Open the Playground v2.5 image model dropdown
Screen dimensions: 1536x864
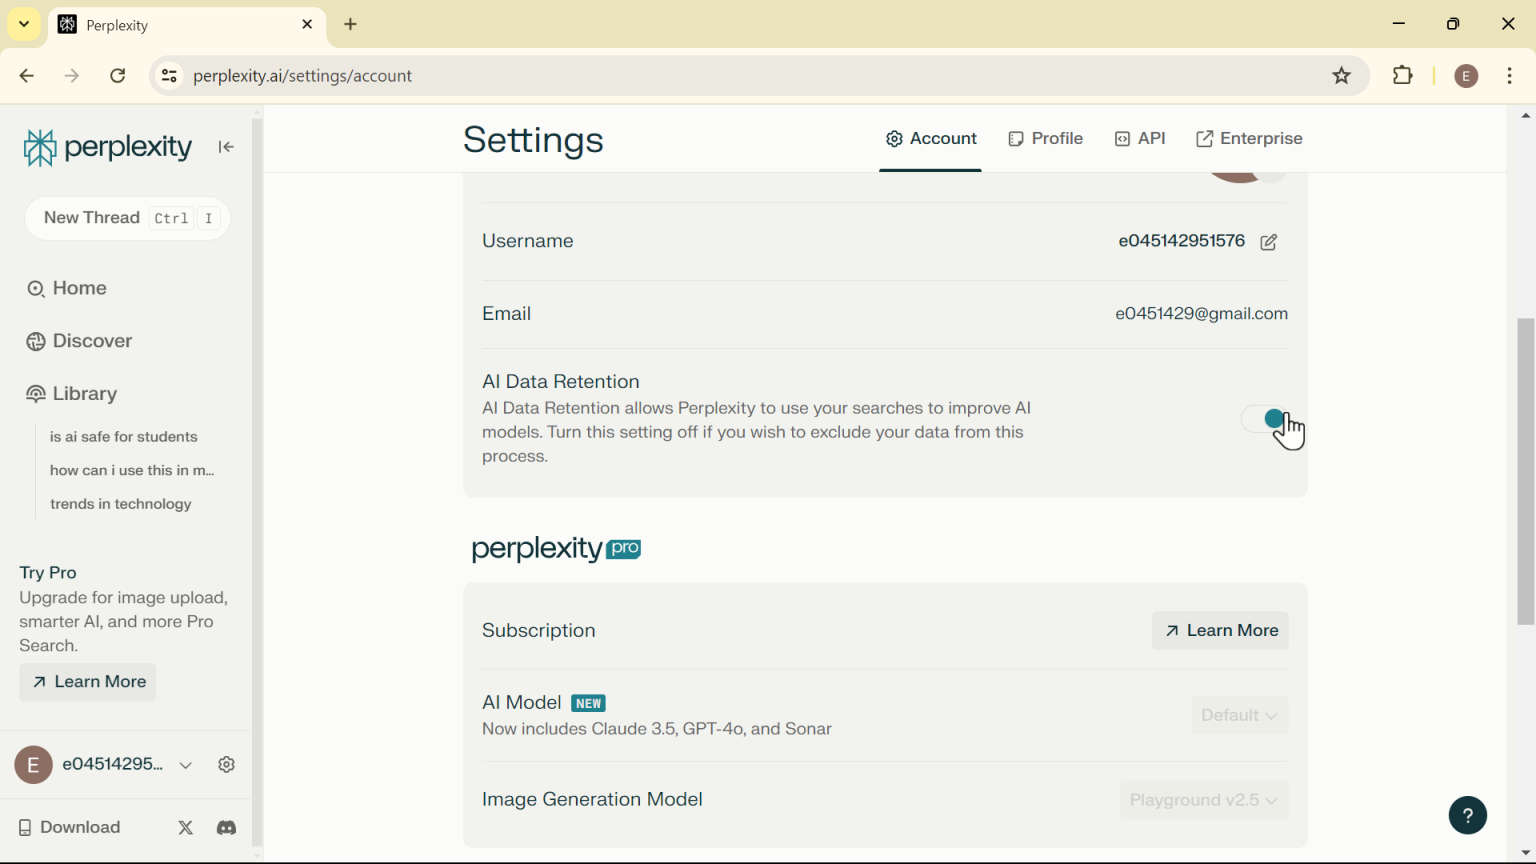coord(1203,801)
